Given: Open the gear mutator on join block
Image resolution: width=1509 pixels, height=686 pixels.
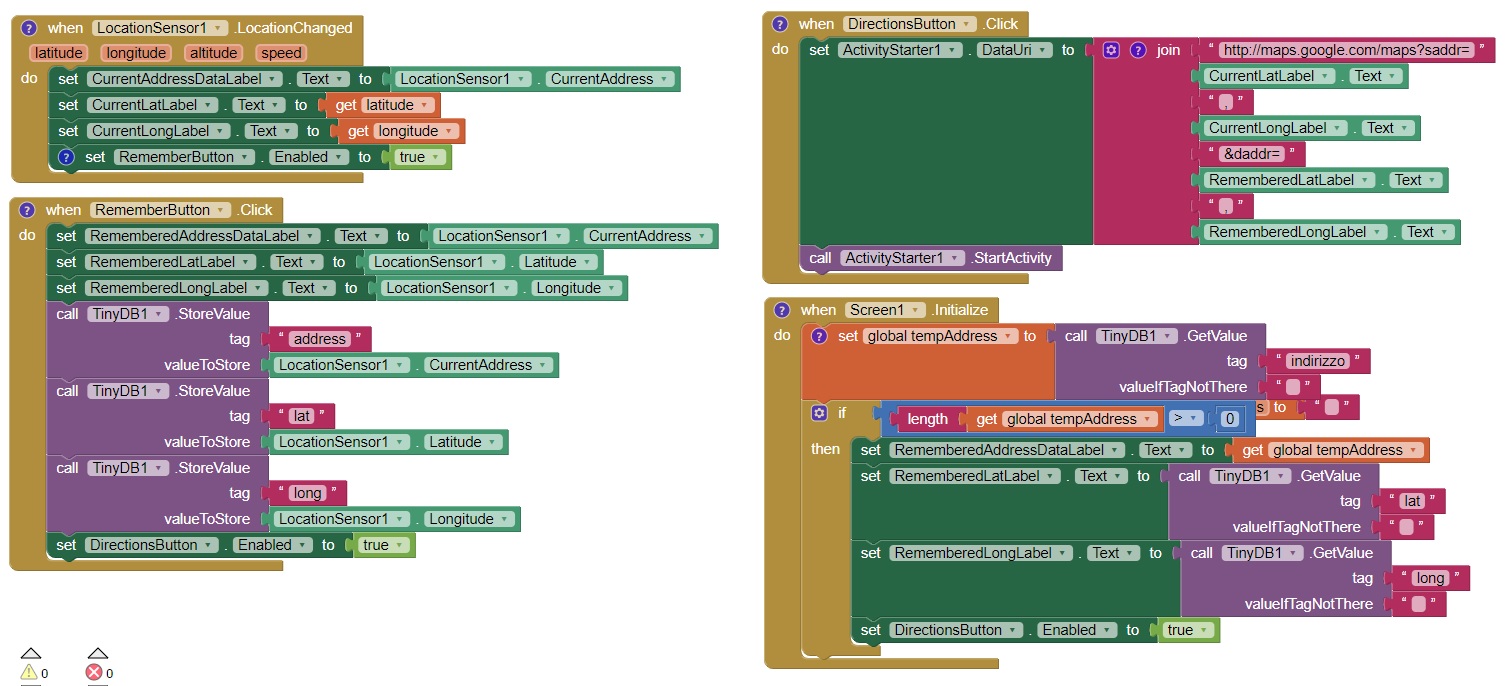Looking at the screenshot, I should (1111, 50).
